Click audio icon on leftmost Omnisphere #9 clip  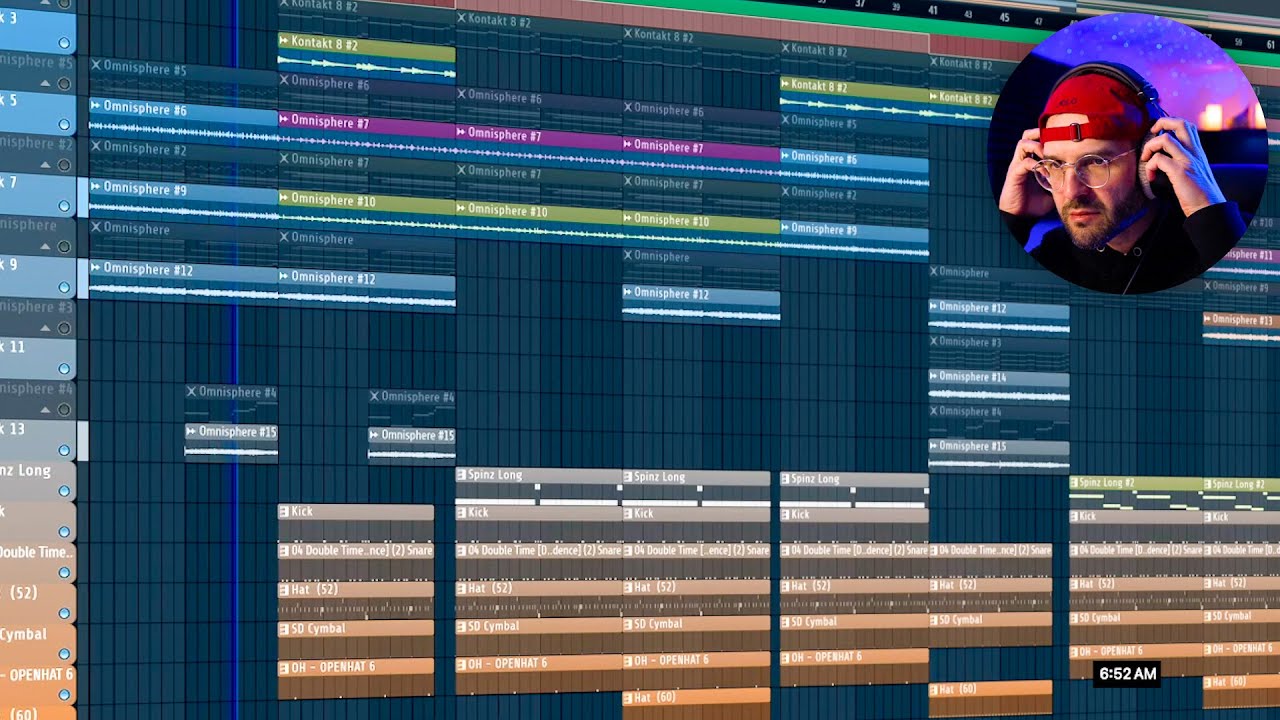click(95, 188)
